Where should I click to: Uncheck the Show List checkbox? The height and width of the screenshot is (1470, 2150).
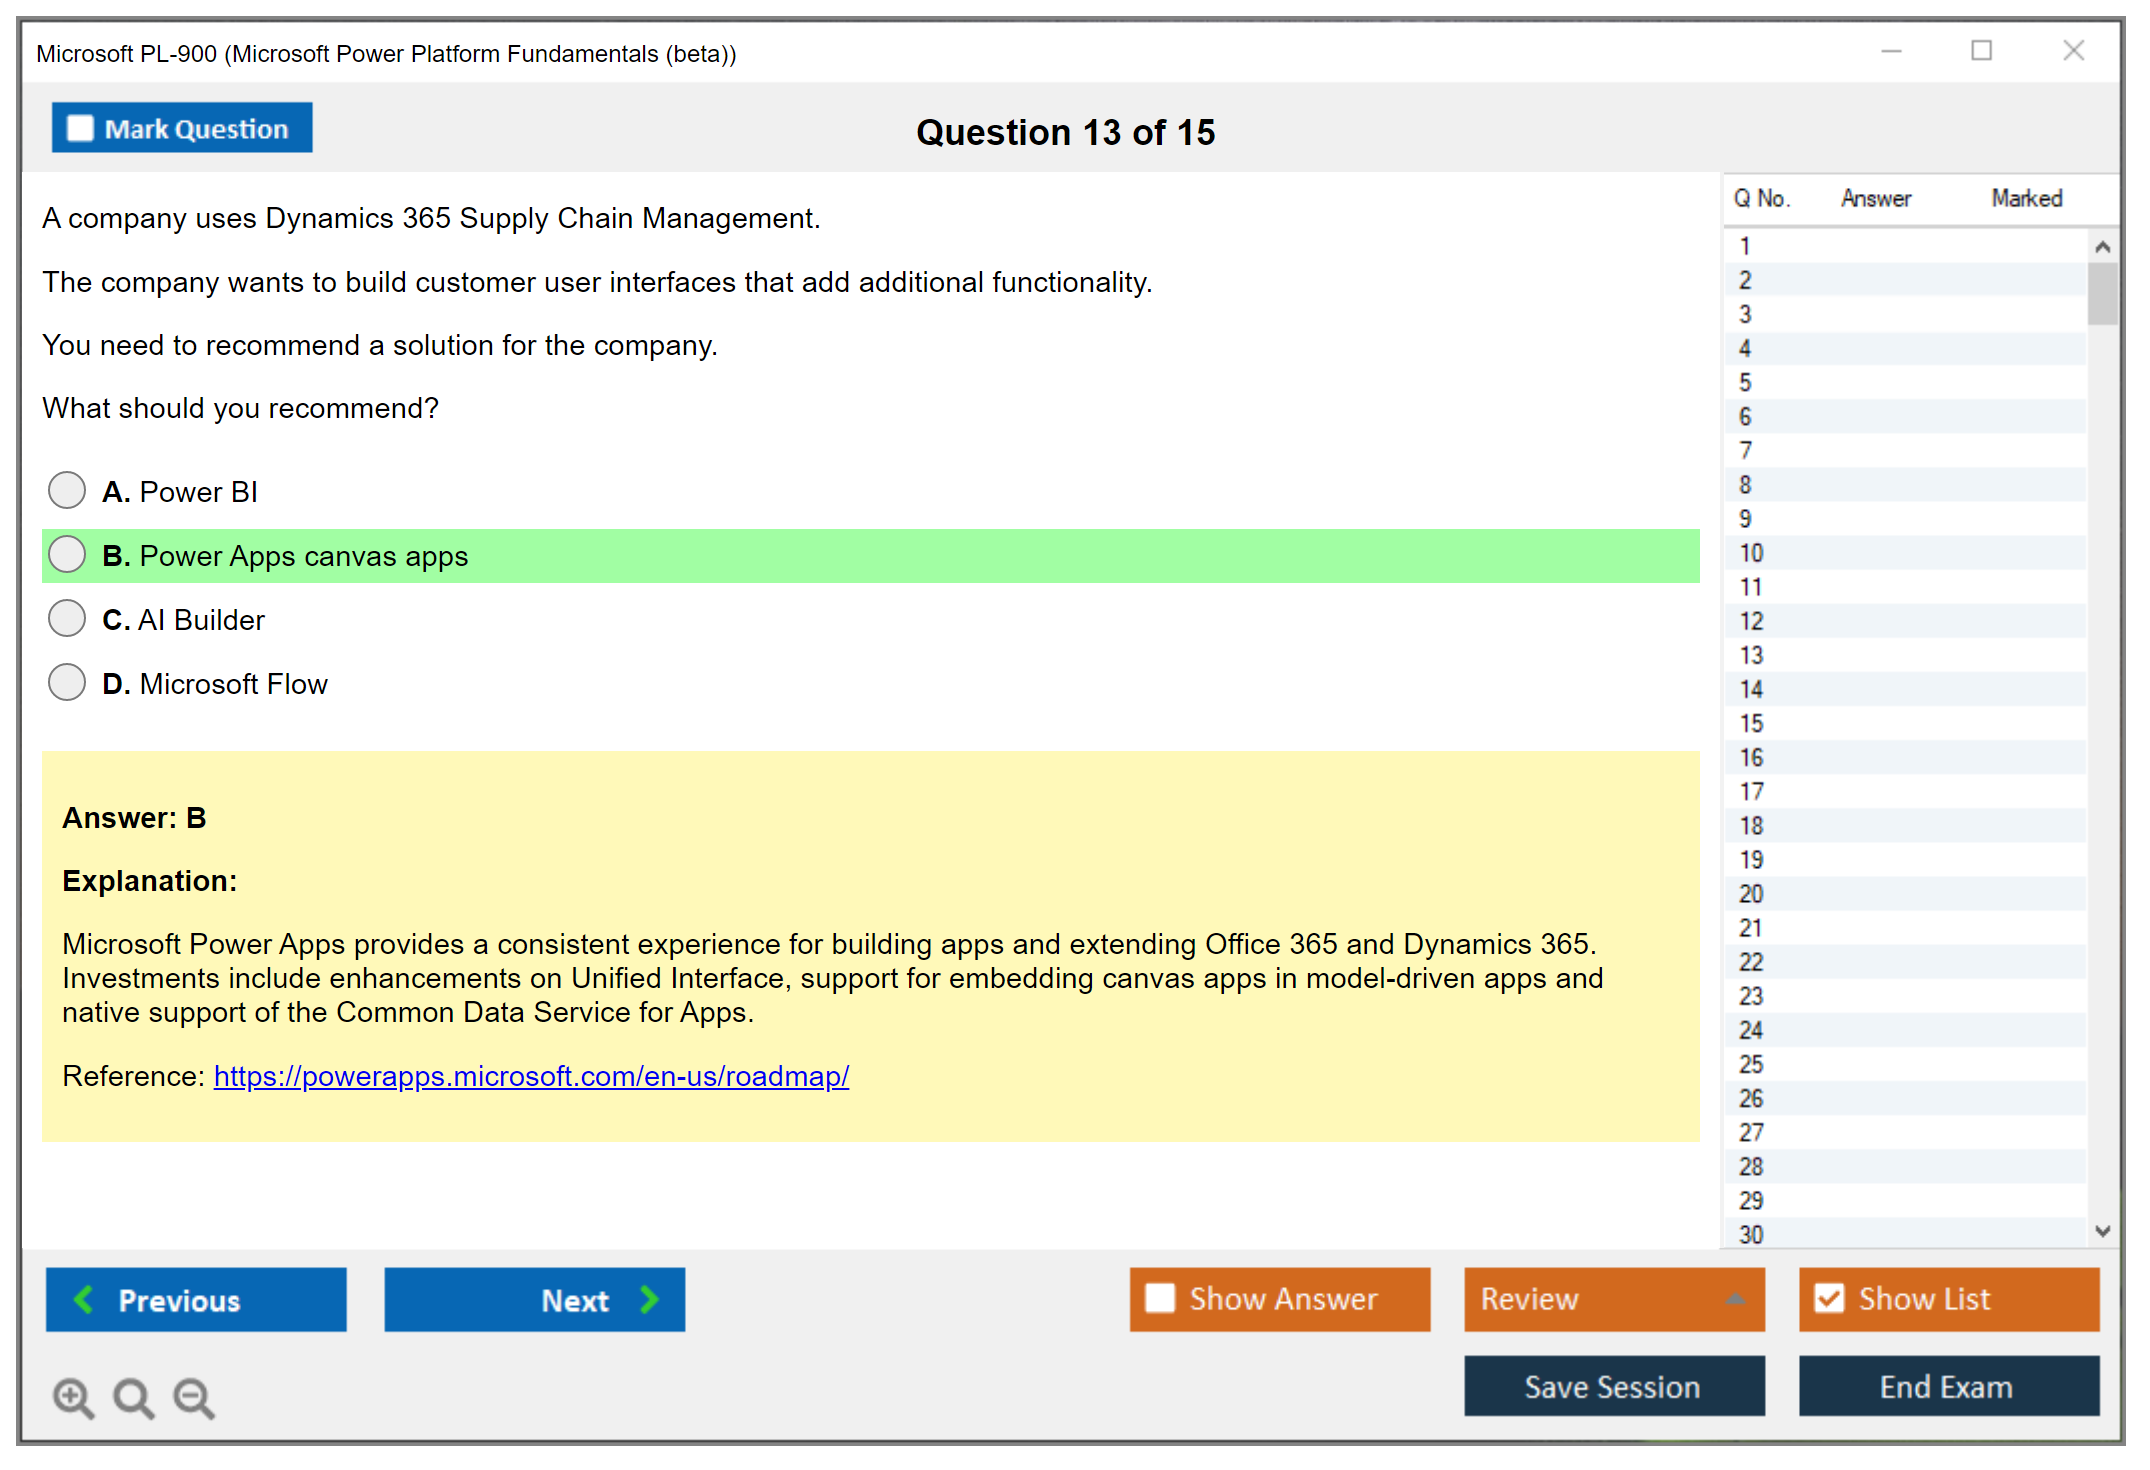[x=1829, y=1298]
